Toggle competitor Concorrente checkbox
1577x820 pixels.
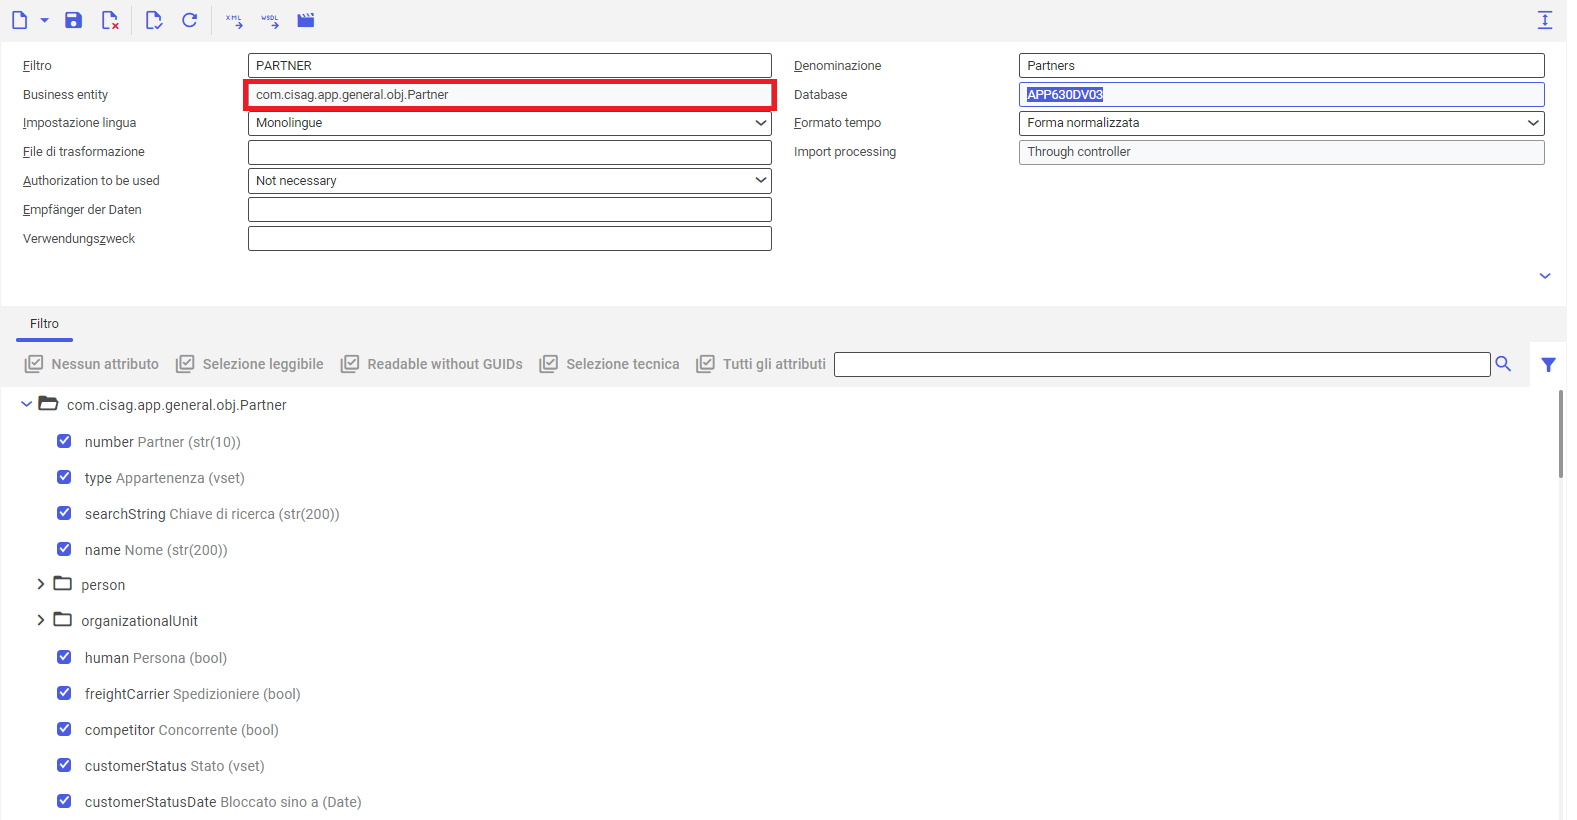pos(64,729)
